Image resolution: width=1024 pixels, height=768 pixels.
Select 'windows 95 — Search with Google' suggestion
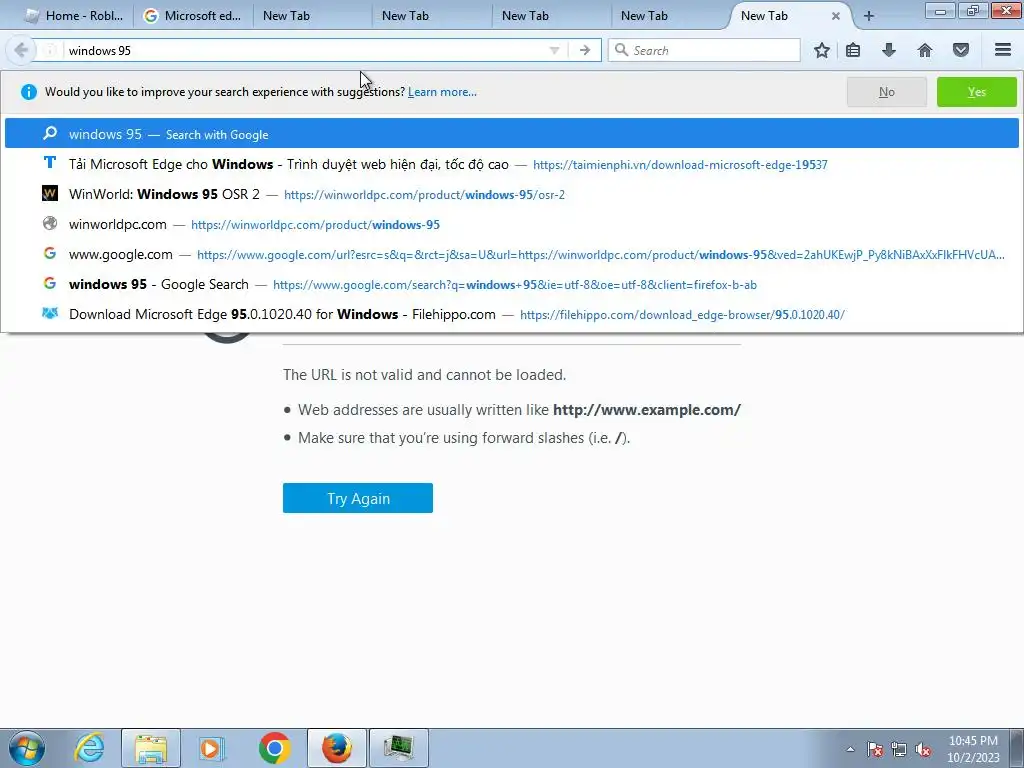511,134
